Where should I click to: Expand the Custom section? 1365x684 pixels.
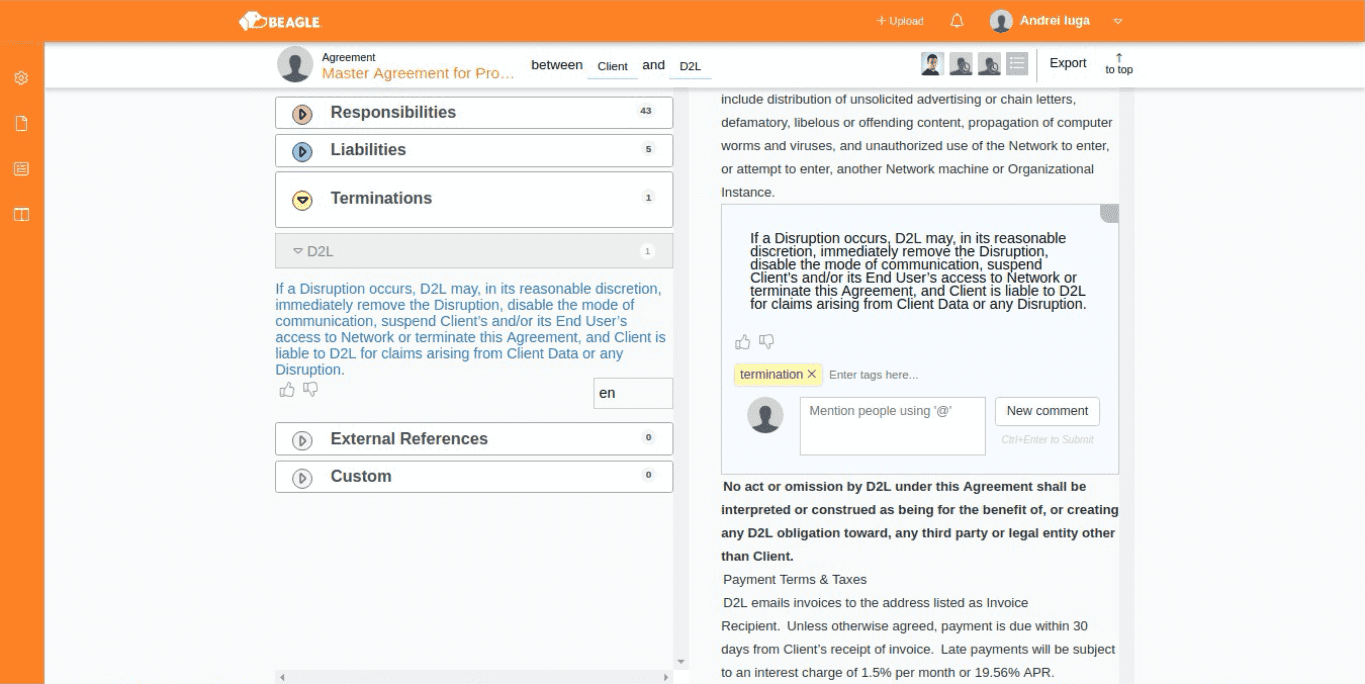(x=302, y=478)
